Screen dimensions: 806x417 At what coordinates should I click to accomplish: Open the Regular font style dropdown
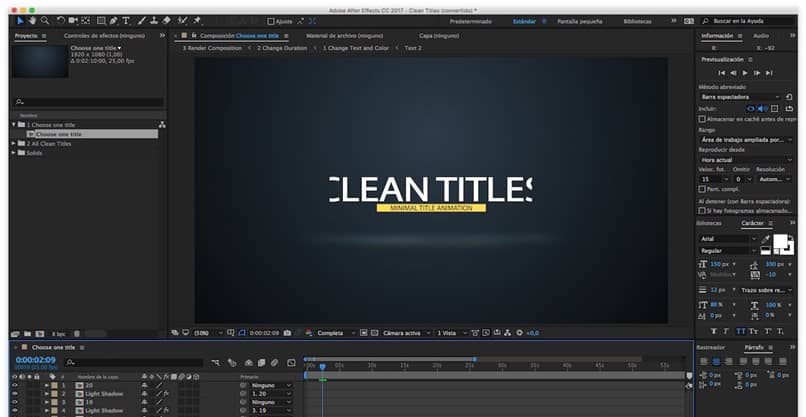coord(728,251)
